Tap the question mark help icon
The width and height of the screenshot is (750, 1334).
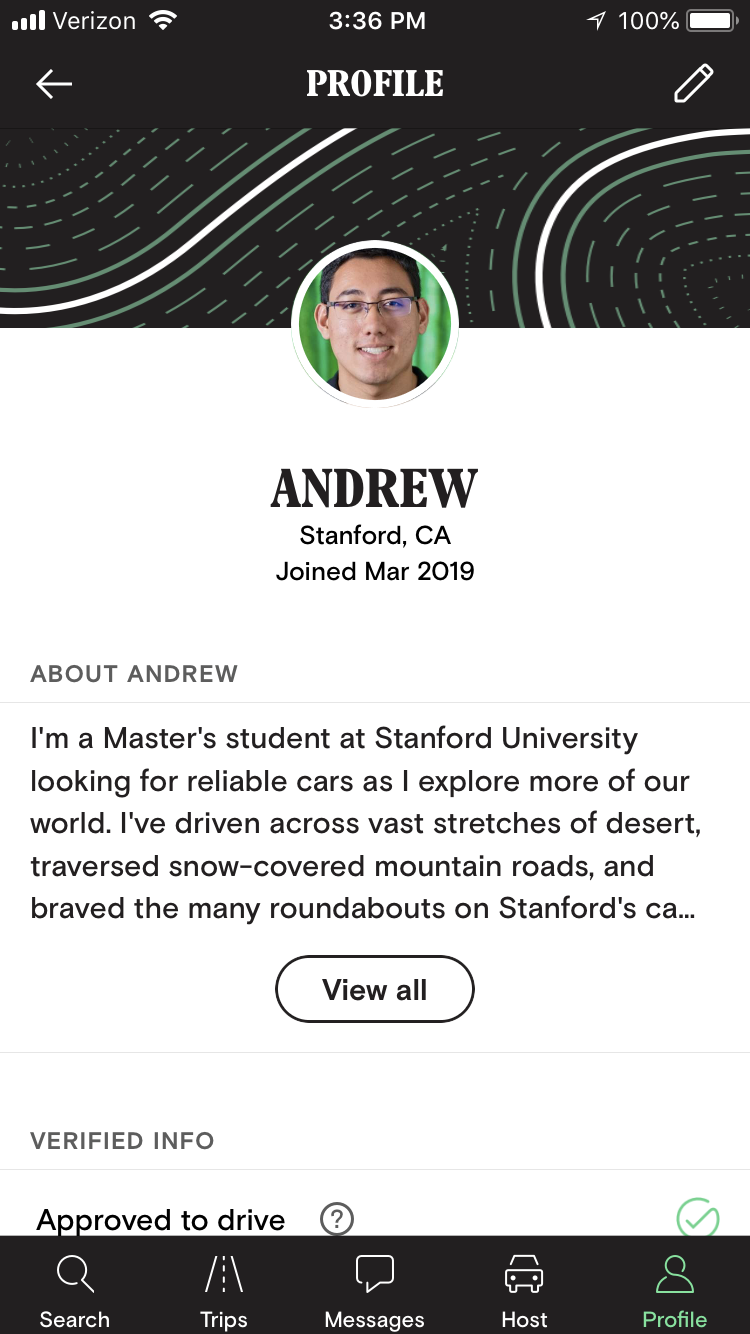[337, 1219]
